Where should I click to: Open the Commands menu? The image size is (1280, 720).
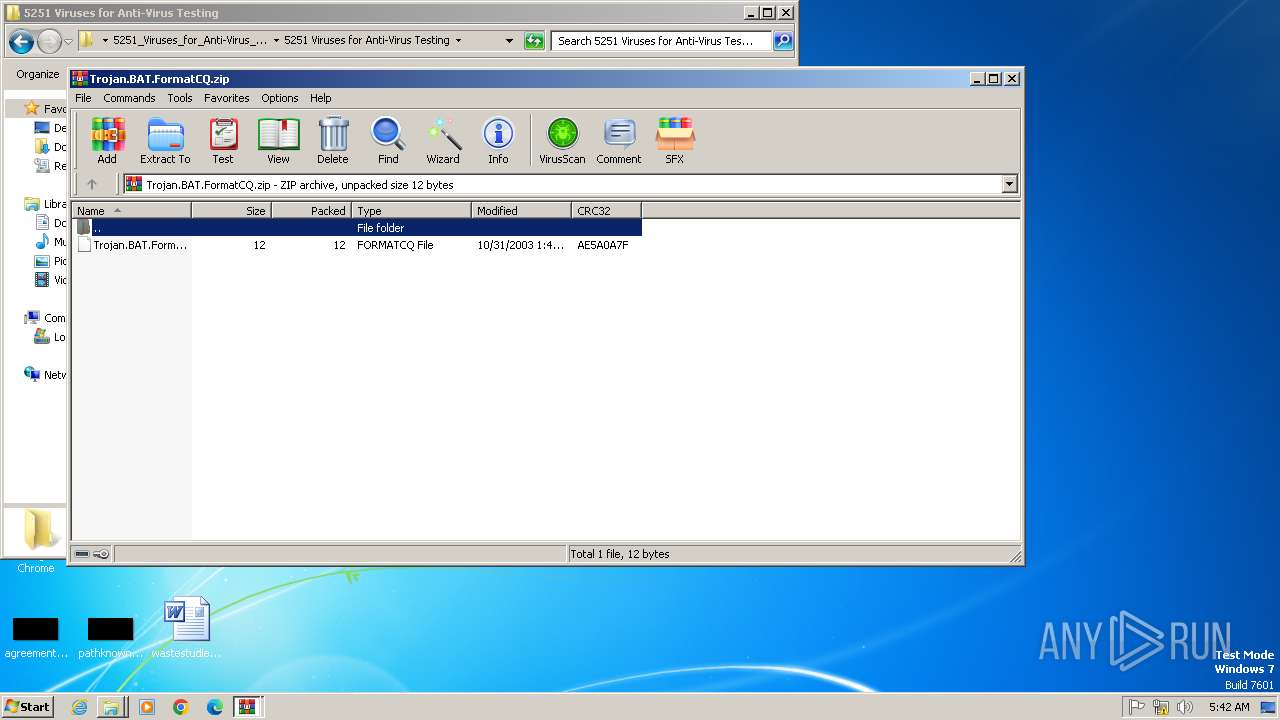[x=129, y=98]
